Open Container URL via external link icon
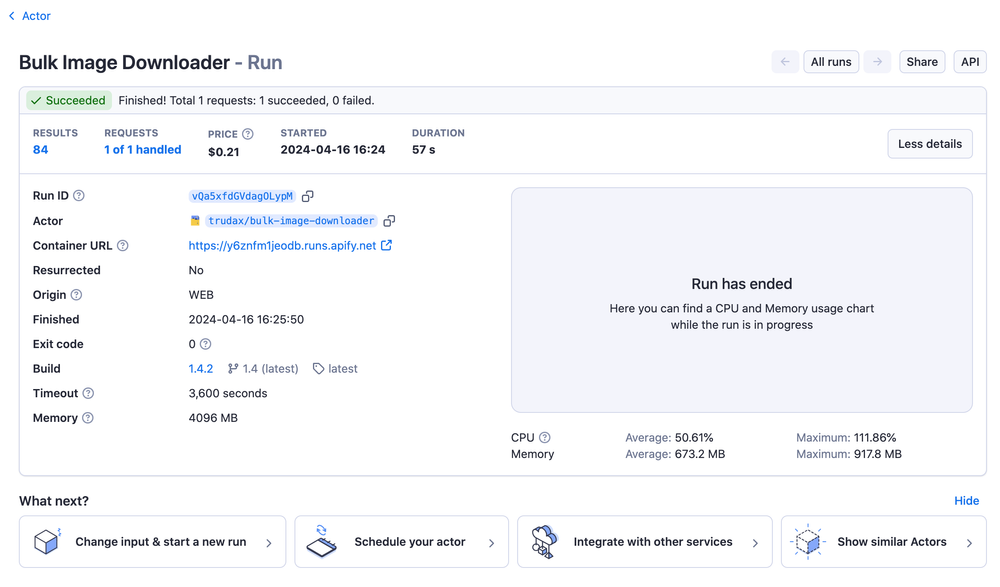Screen dimensions: 1000x587 tap(386, 245)
